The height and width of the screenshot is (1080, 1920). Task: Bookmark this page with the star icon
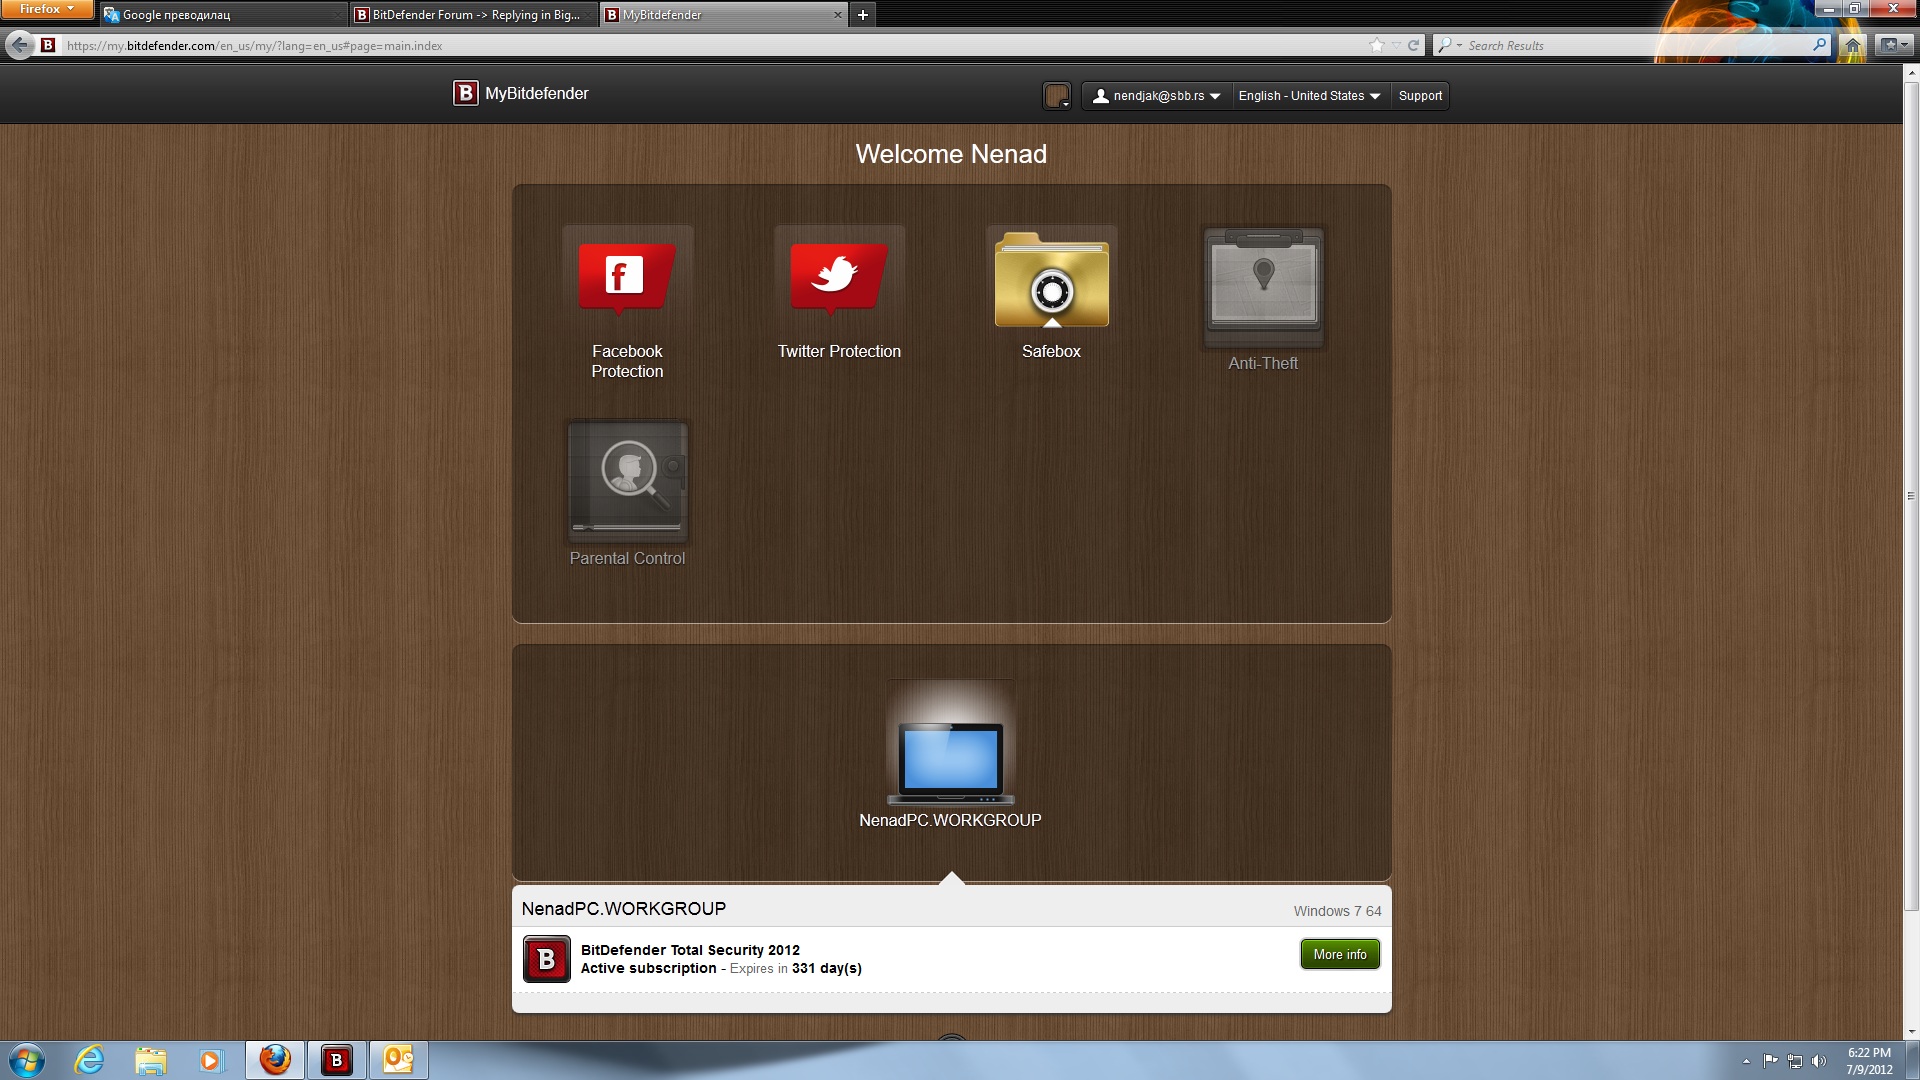(x=1377, y=45)
